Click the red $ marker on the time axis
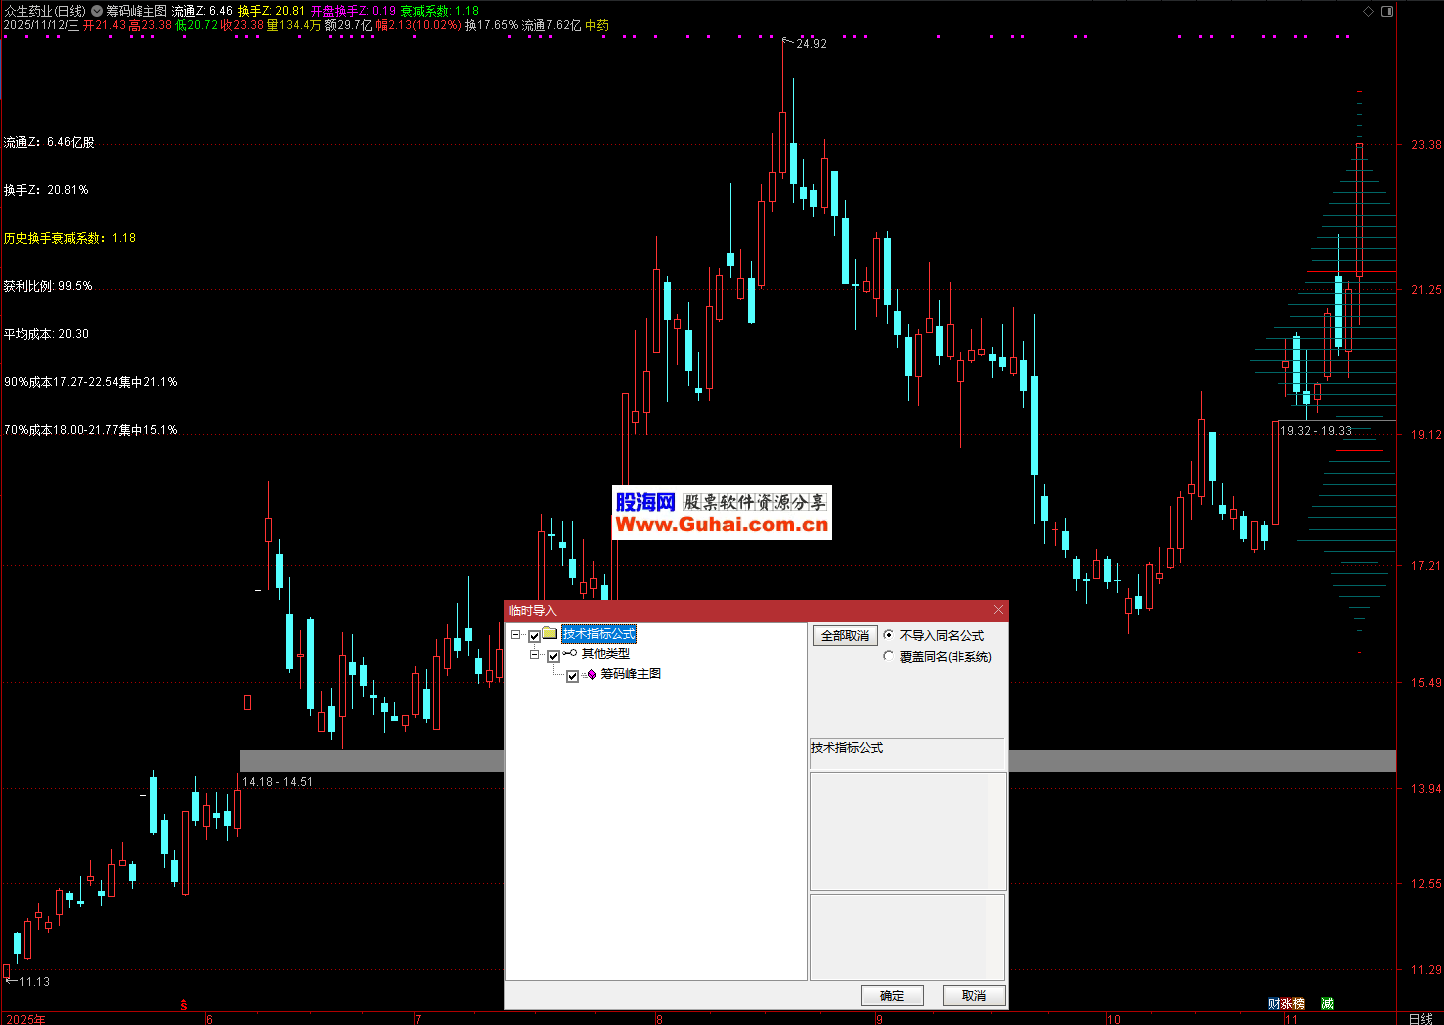 (183, 1005)
